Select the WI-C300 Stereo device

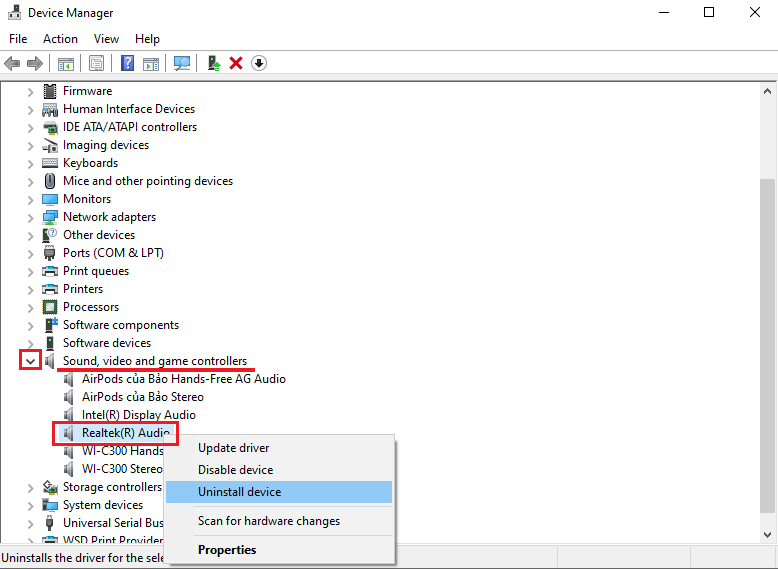point(122,469)
